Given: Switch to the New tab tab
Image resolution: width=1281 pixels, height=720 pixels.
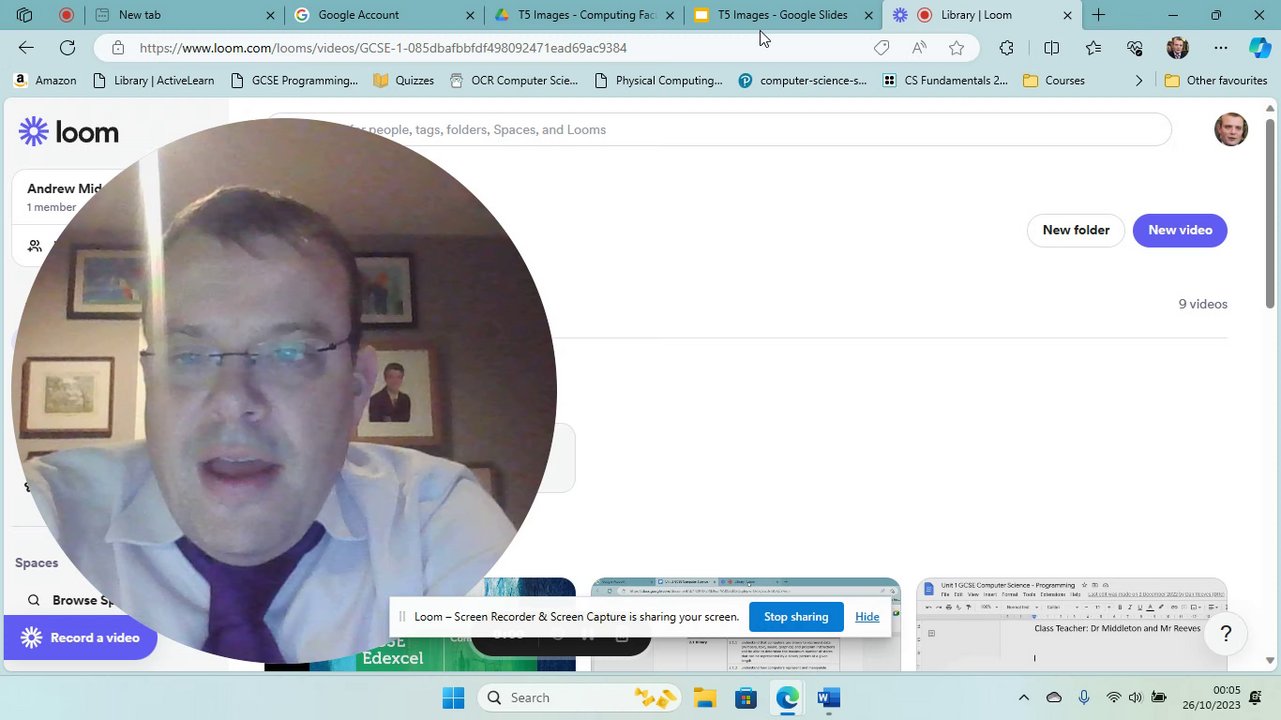Looking at the screenshot, I should point(185,15).
